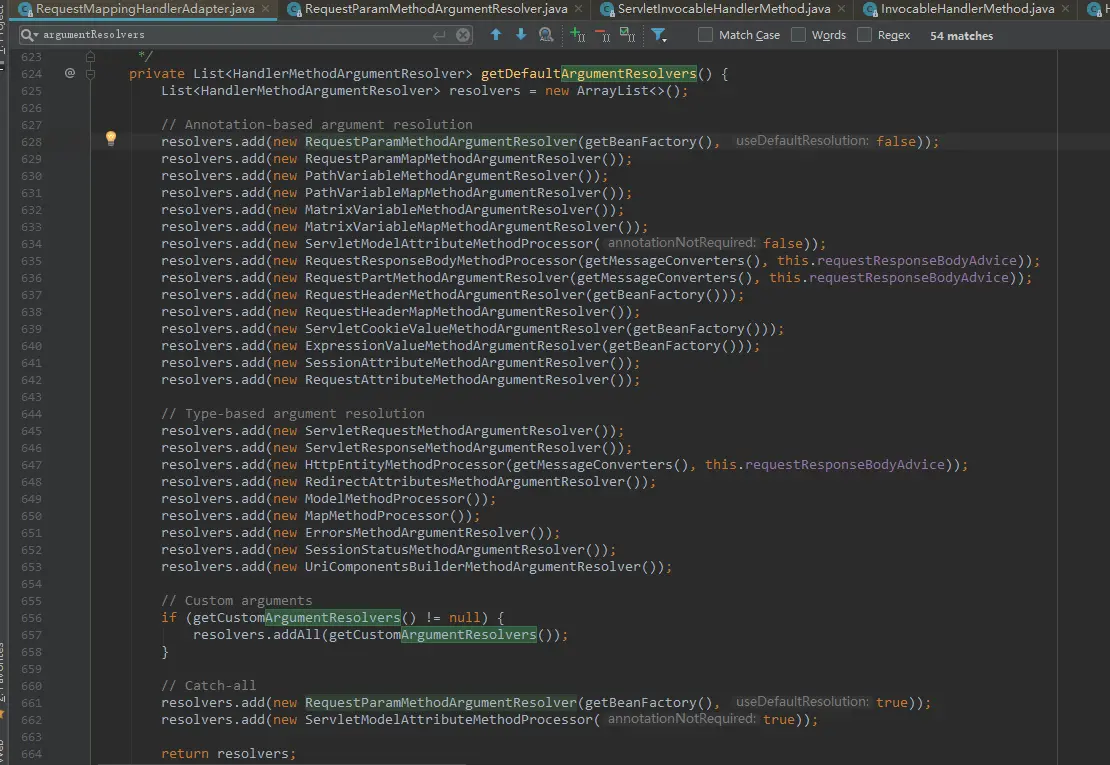Toggle the Words checkbox
The image size is (1110, 765).
coord(799,35)
